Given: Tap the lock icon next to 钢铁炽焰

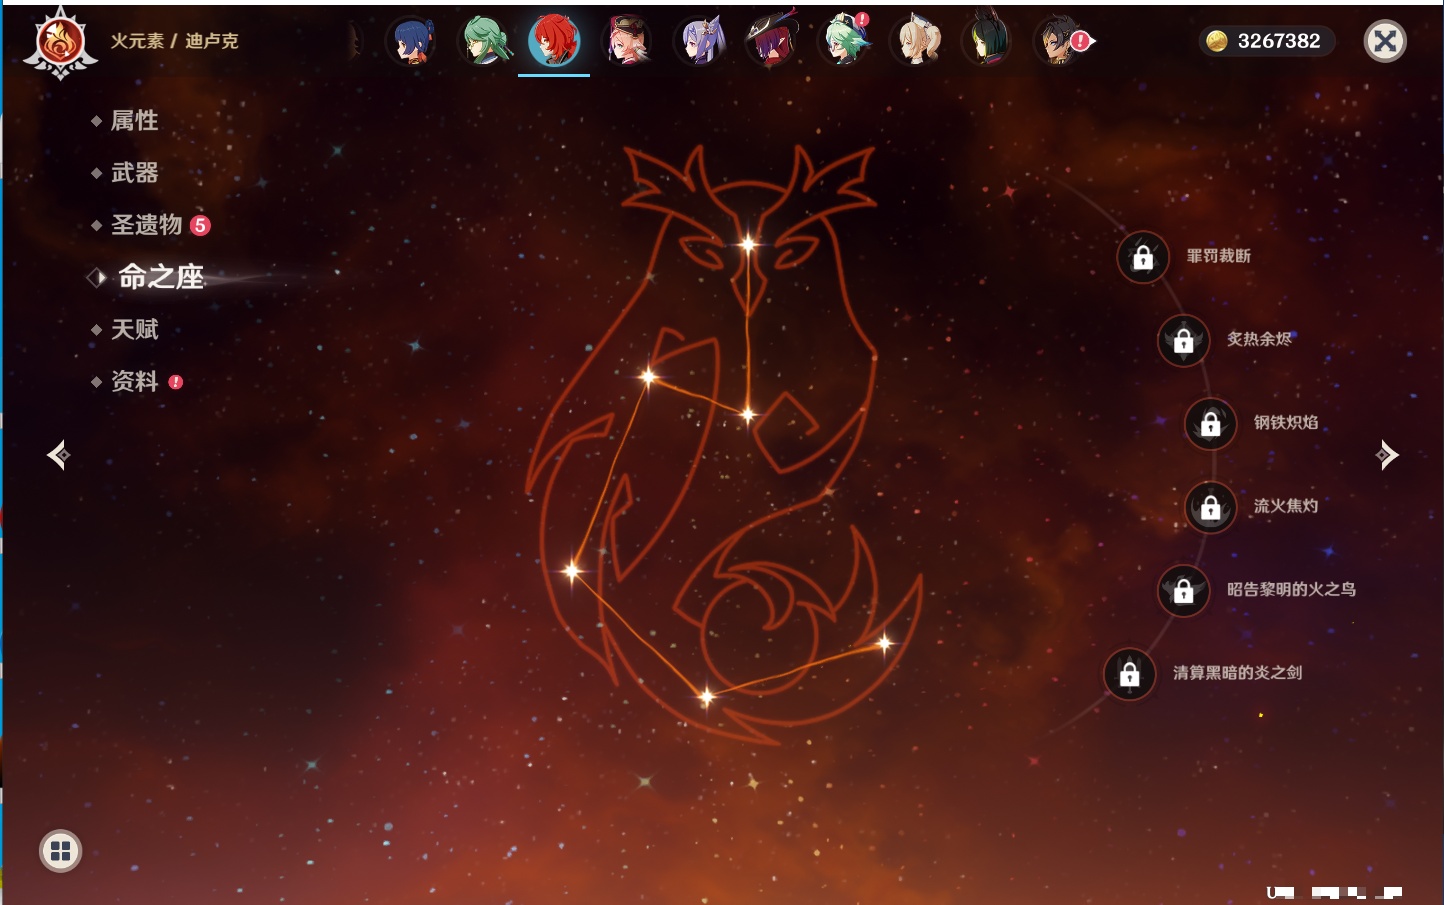Looking at the screenshot, I should coord(1211,423).
